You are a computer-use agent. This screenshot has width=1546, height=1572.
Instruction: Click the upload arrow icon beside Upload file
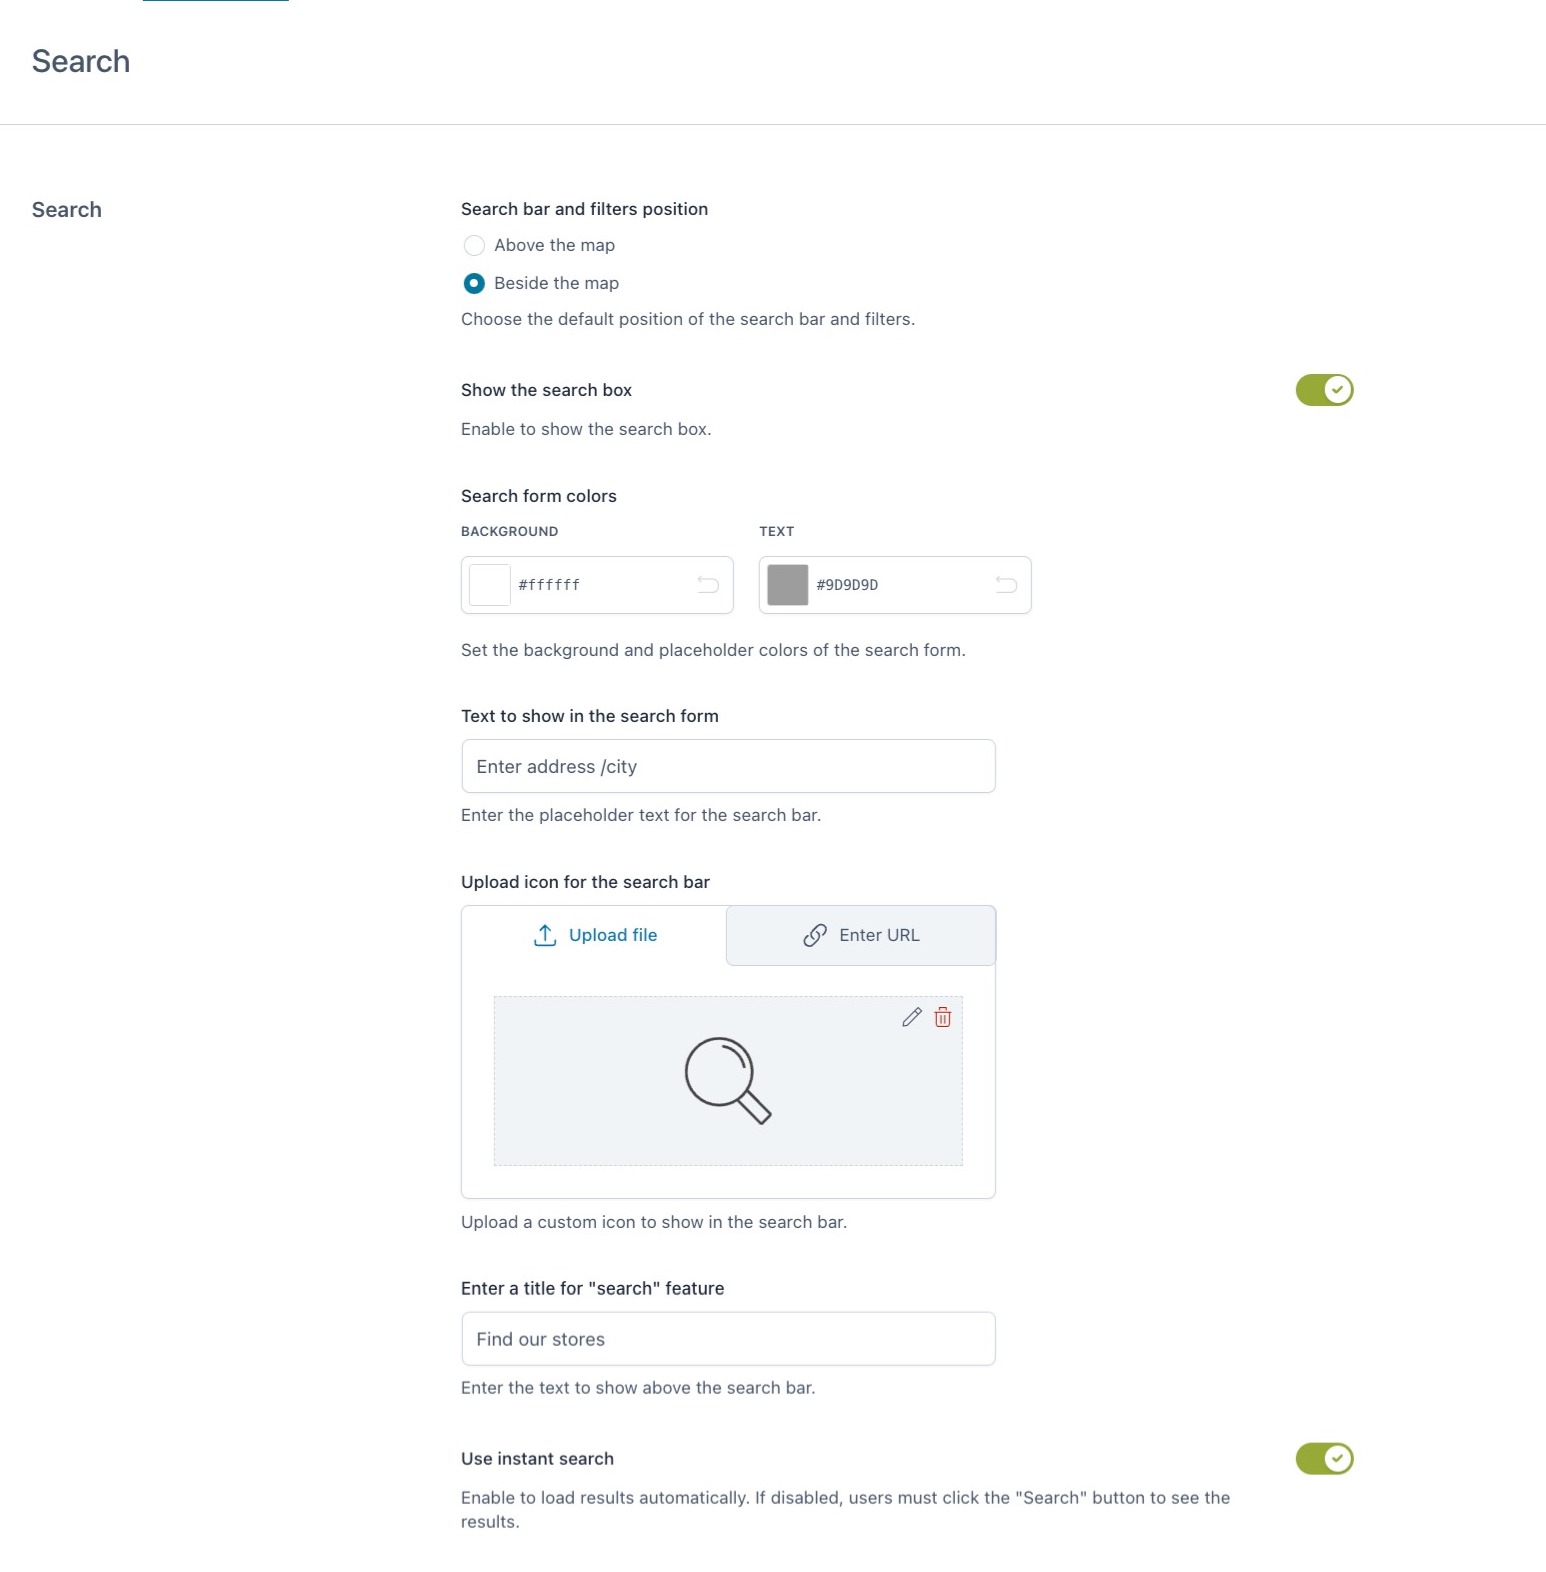[x=545, y=935]
